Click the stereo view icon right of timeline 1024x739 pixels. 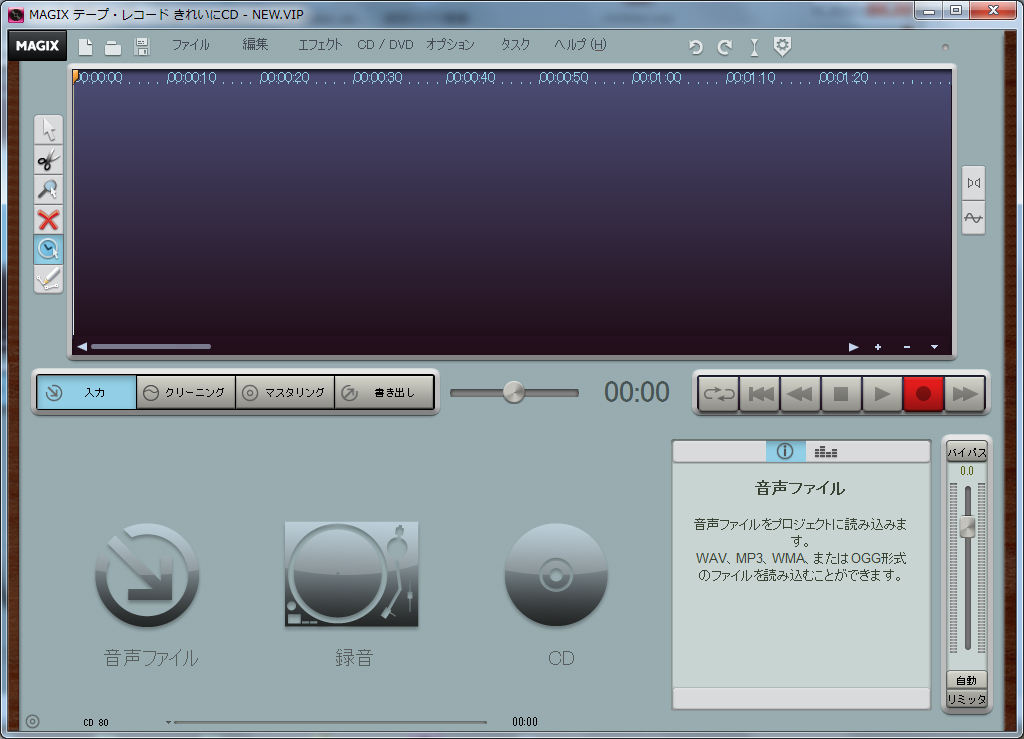[x=973, y=183]
